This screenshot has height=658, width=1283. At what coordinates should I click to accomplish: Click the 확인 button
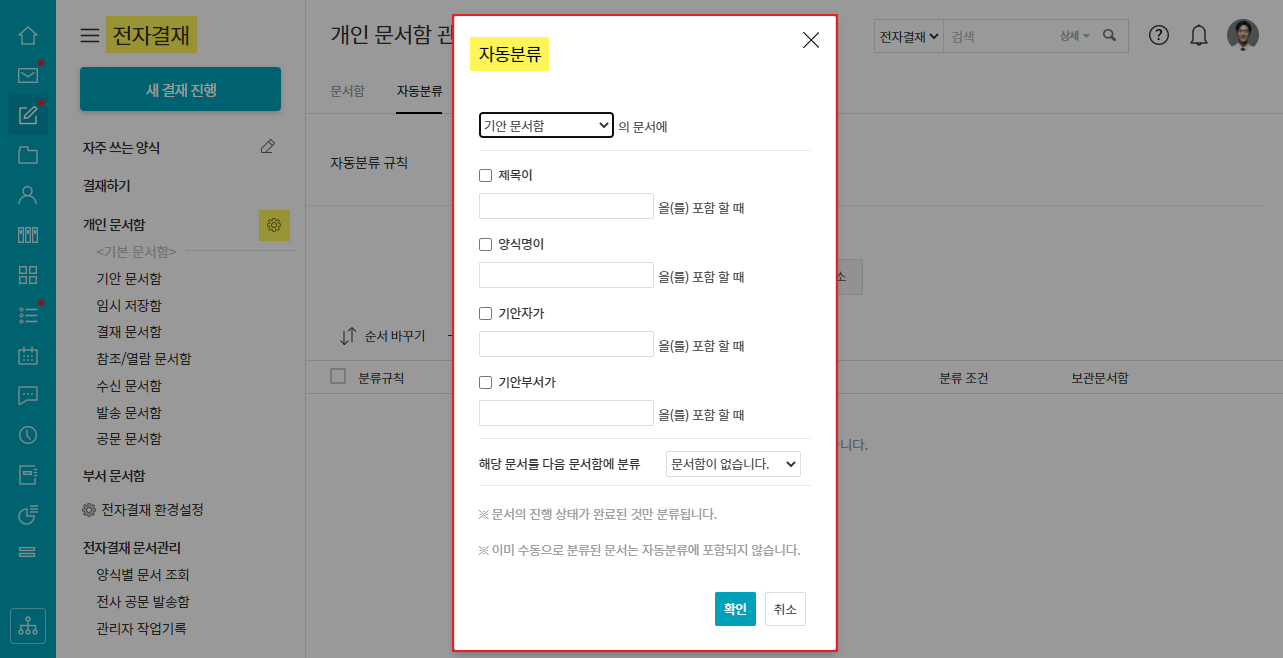pos(735,609)
